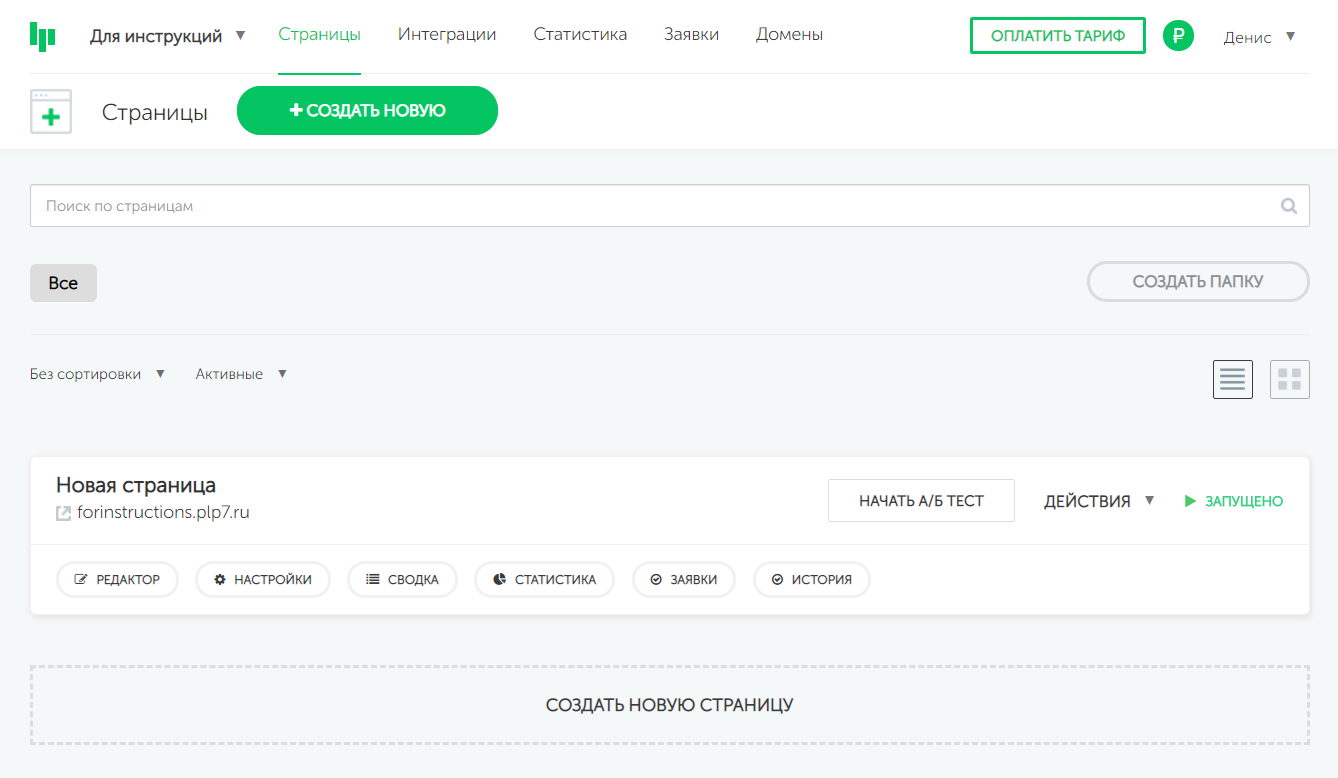
Task: Open the Сводка summary list
Action: [402, 579]
